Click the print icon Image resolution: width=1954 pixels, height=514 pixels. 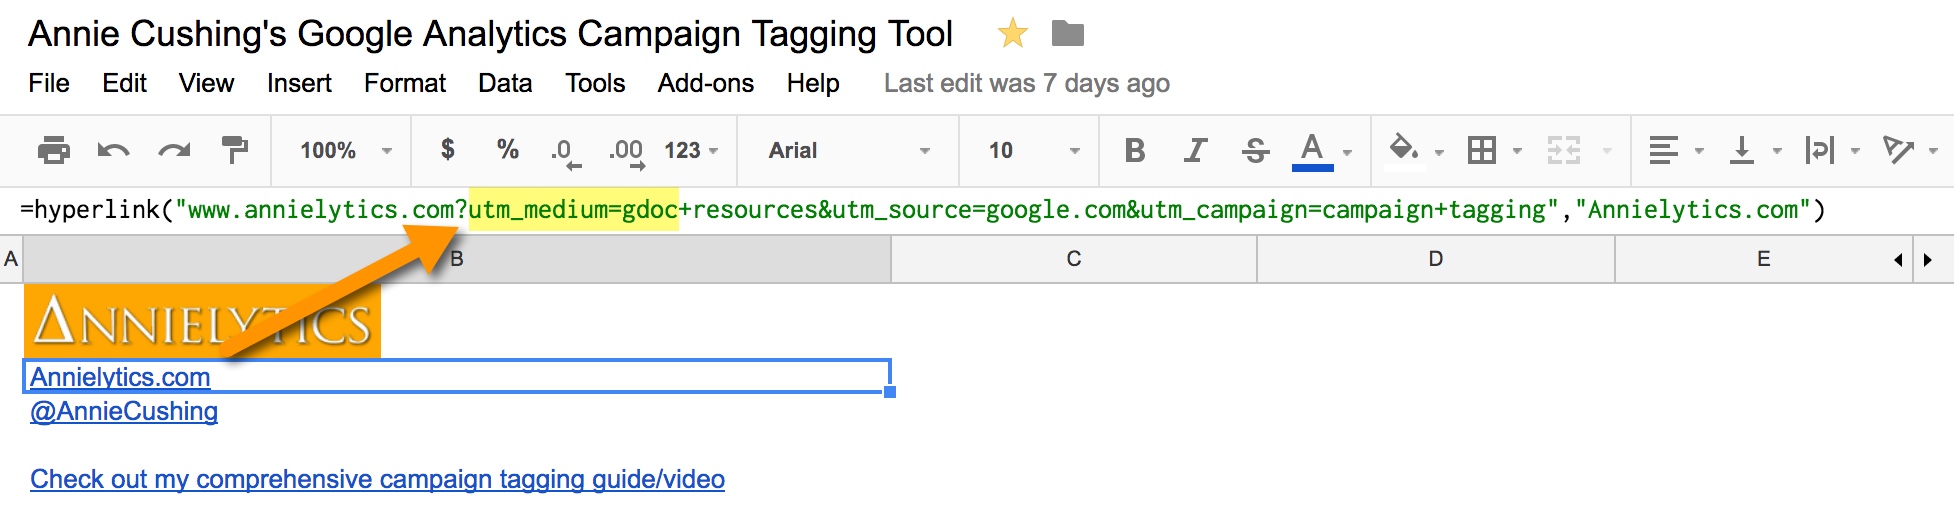[54, 151]
